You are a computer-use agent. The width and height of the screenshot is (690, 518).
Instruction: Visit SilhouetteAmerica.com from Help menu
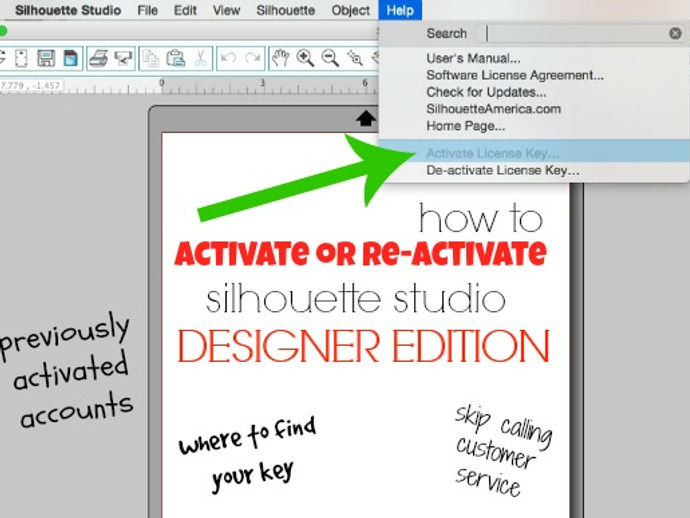click(534, 109)
